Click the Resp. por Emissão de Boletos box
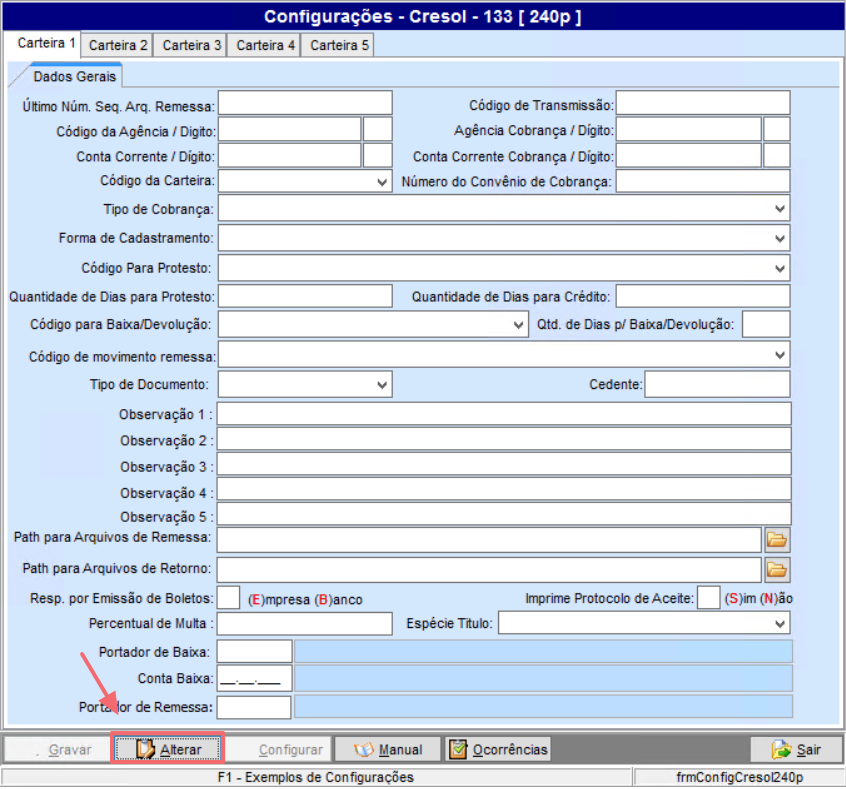 (x=228, y=598)
